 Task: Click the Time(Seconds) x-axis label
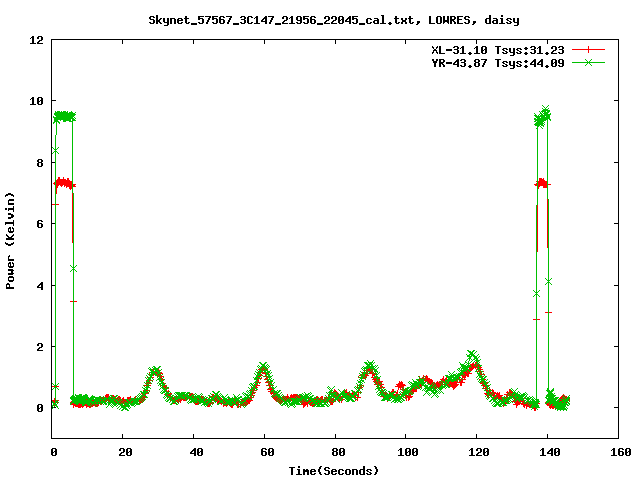pyautogui.click(x=334, y=471)
